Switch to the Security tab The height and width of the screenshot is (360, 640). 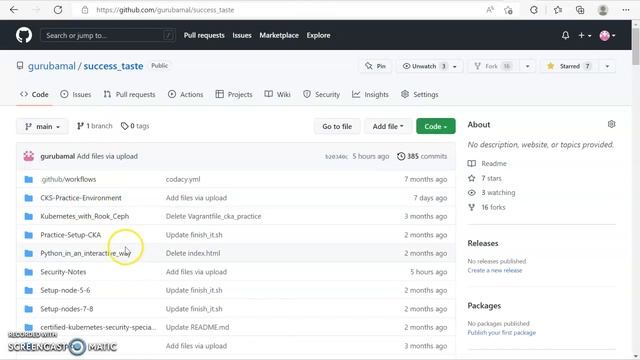pyautogui.click(x=322, y=94)
